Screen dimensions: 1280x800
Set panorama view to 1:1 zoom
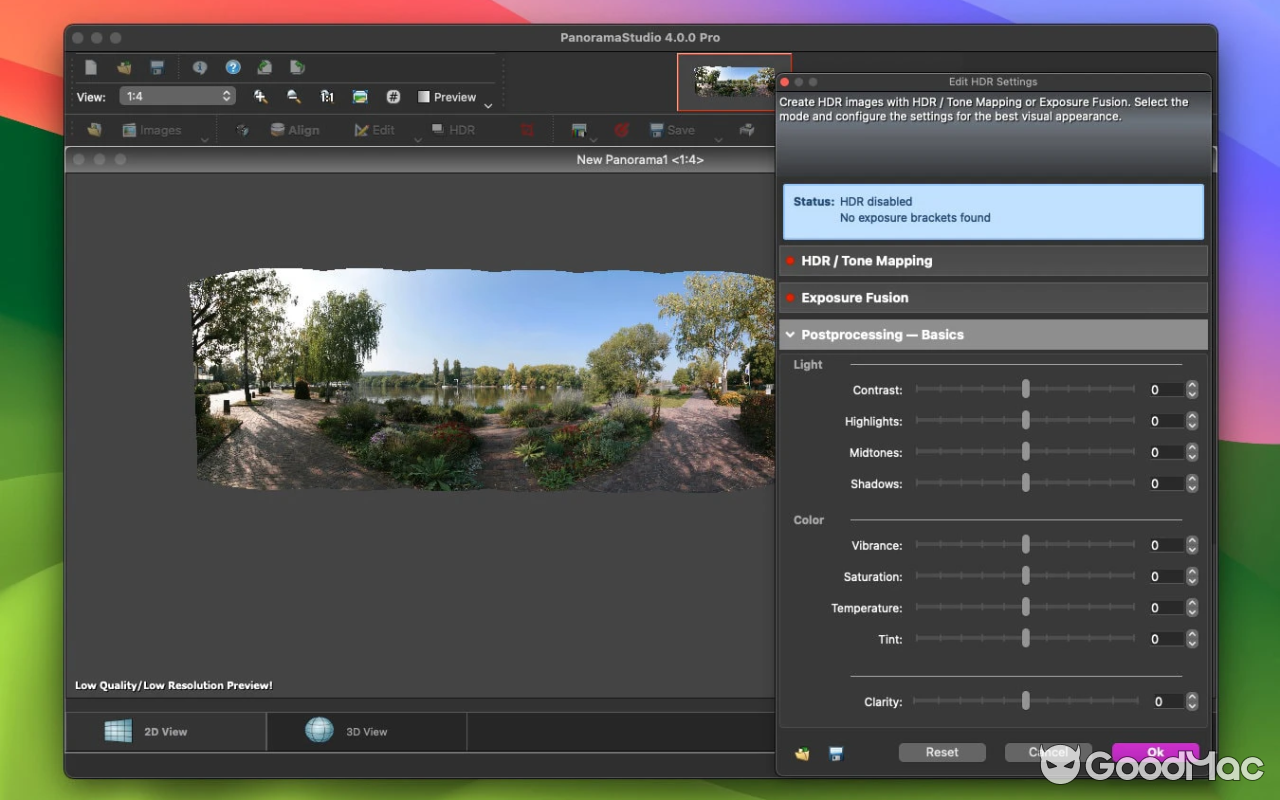pyautogui.click(x=327, y=96)
